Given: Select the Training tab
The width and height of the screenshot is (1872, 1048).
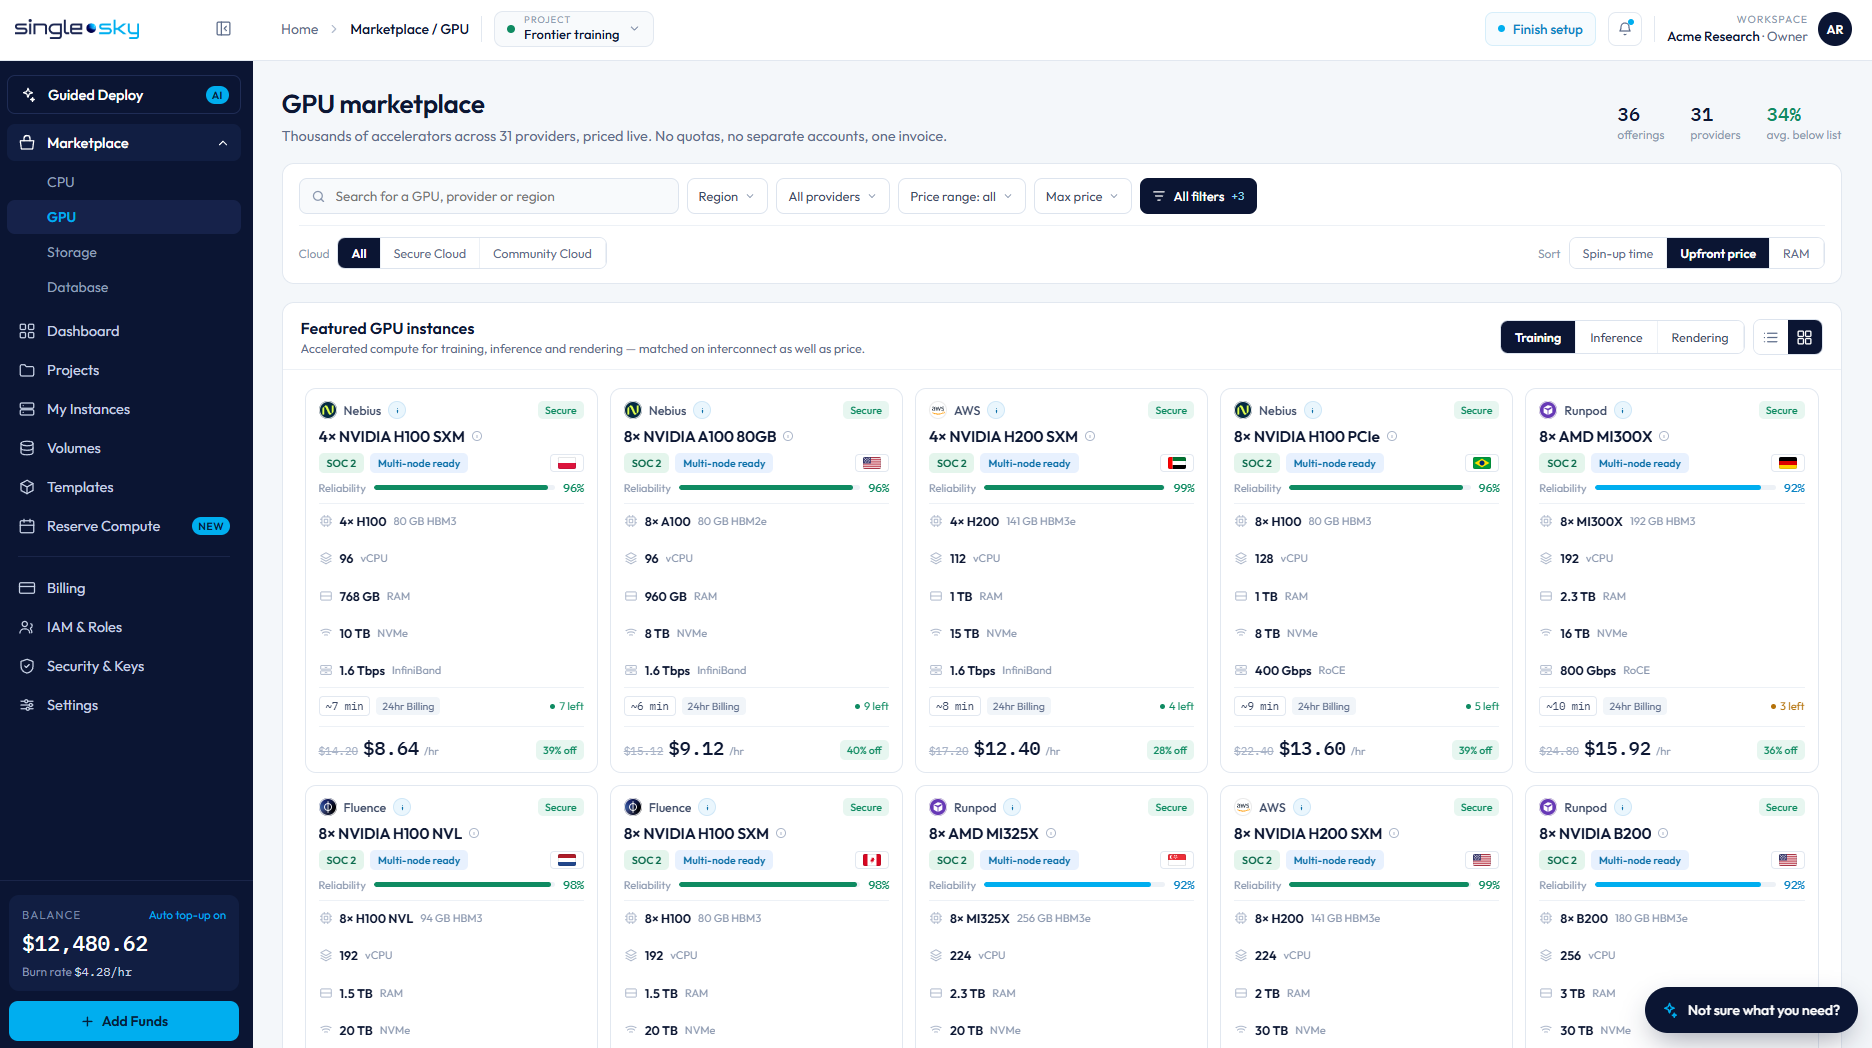Looking at the screenshot, I should (1538, 338).
